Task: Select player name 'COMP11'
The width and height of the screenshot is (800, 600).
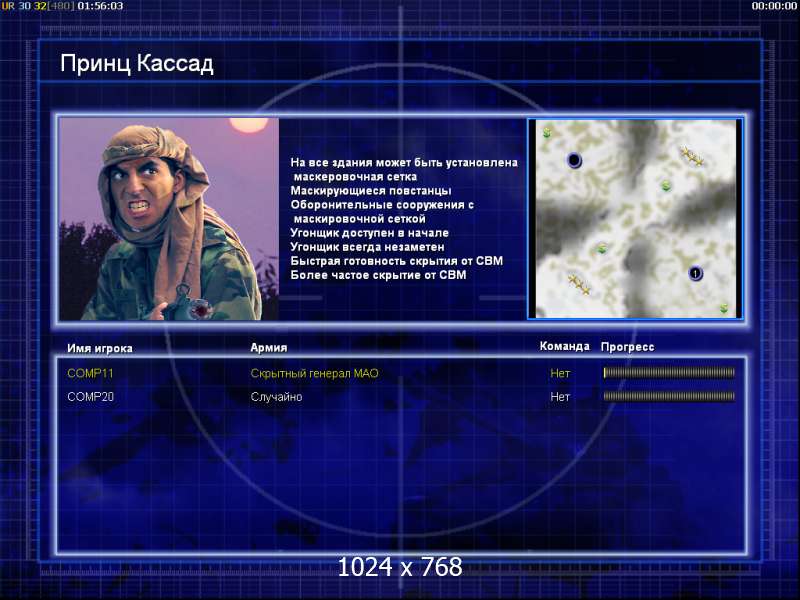Action: (x=90, y=373)
